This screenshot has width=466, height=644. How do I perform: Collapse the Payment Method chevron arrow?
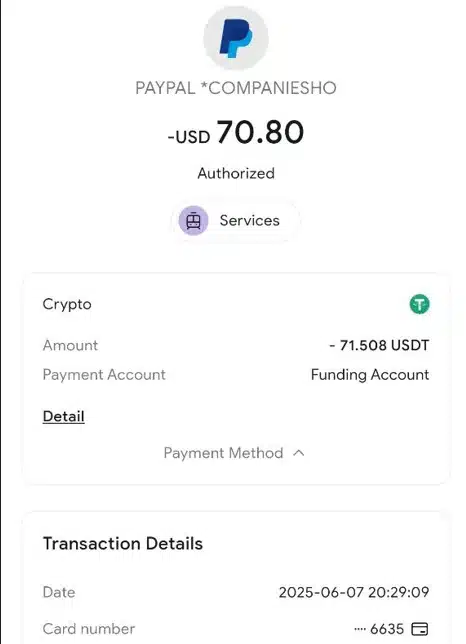pyautogui.click(x=299, y=453)
